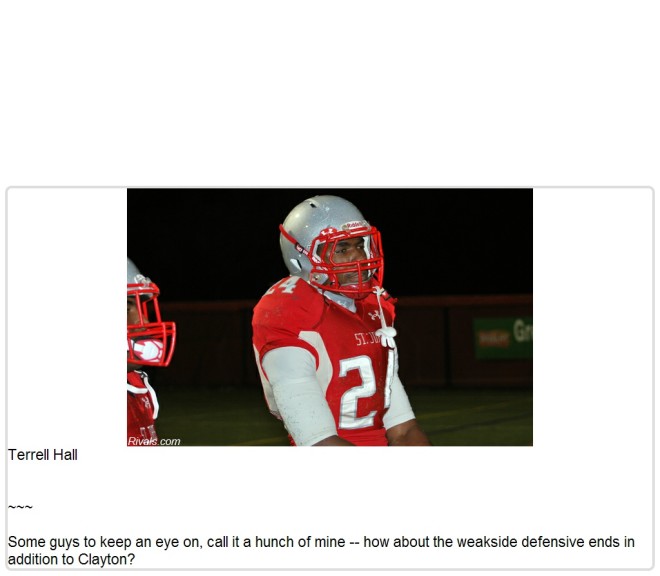Click the Riddell logo on the helmet front
660x576 pixels.
point(354,225)
